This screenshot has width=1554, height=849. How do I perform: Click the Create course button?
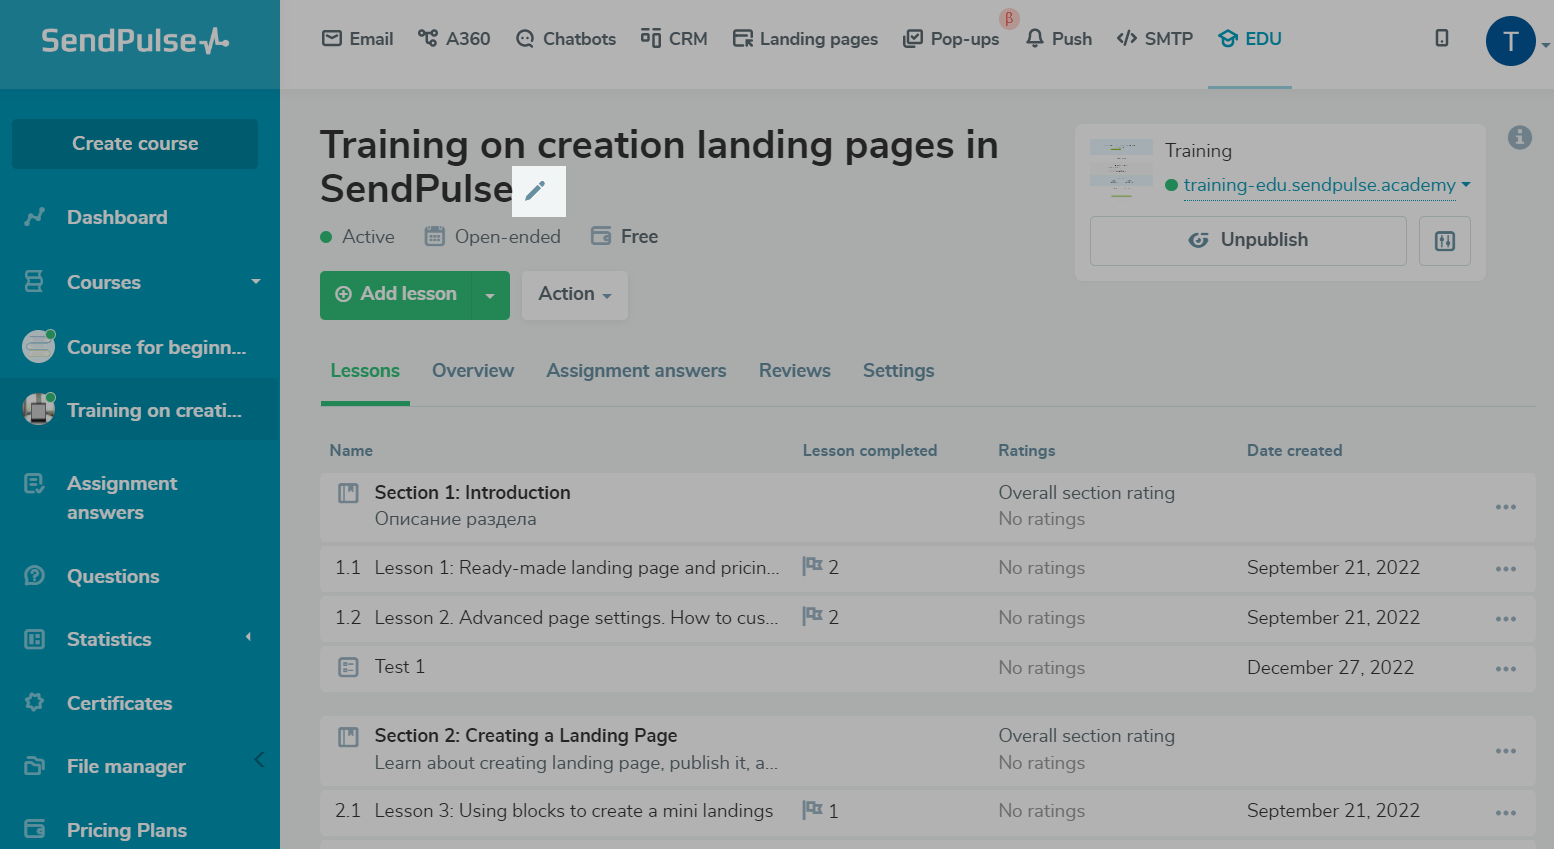coord(135,144)
